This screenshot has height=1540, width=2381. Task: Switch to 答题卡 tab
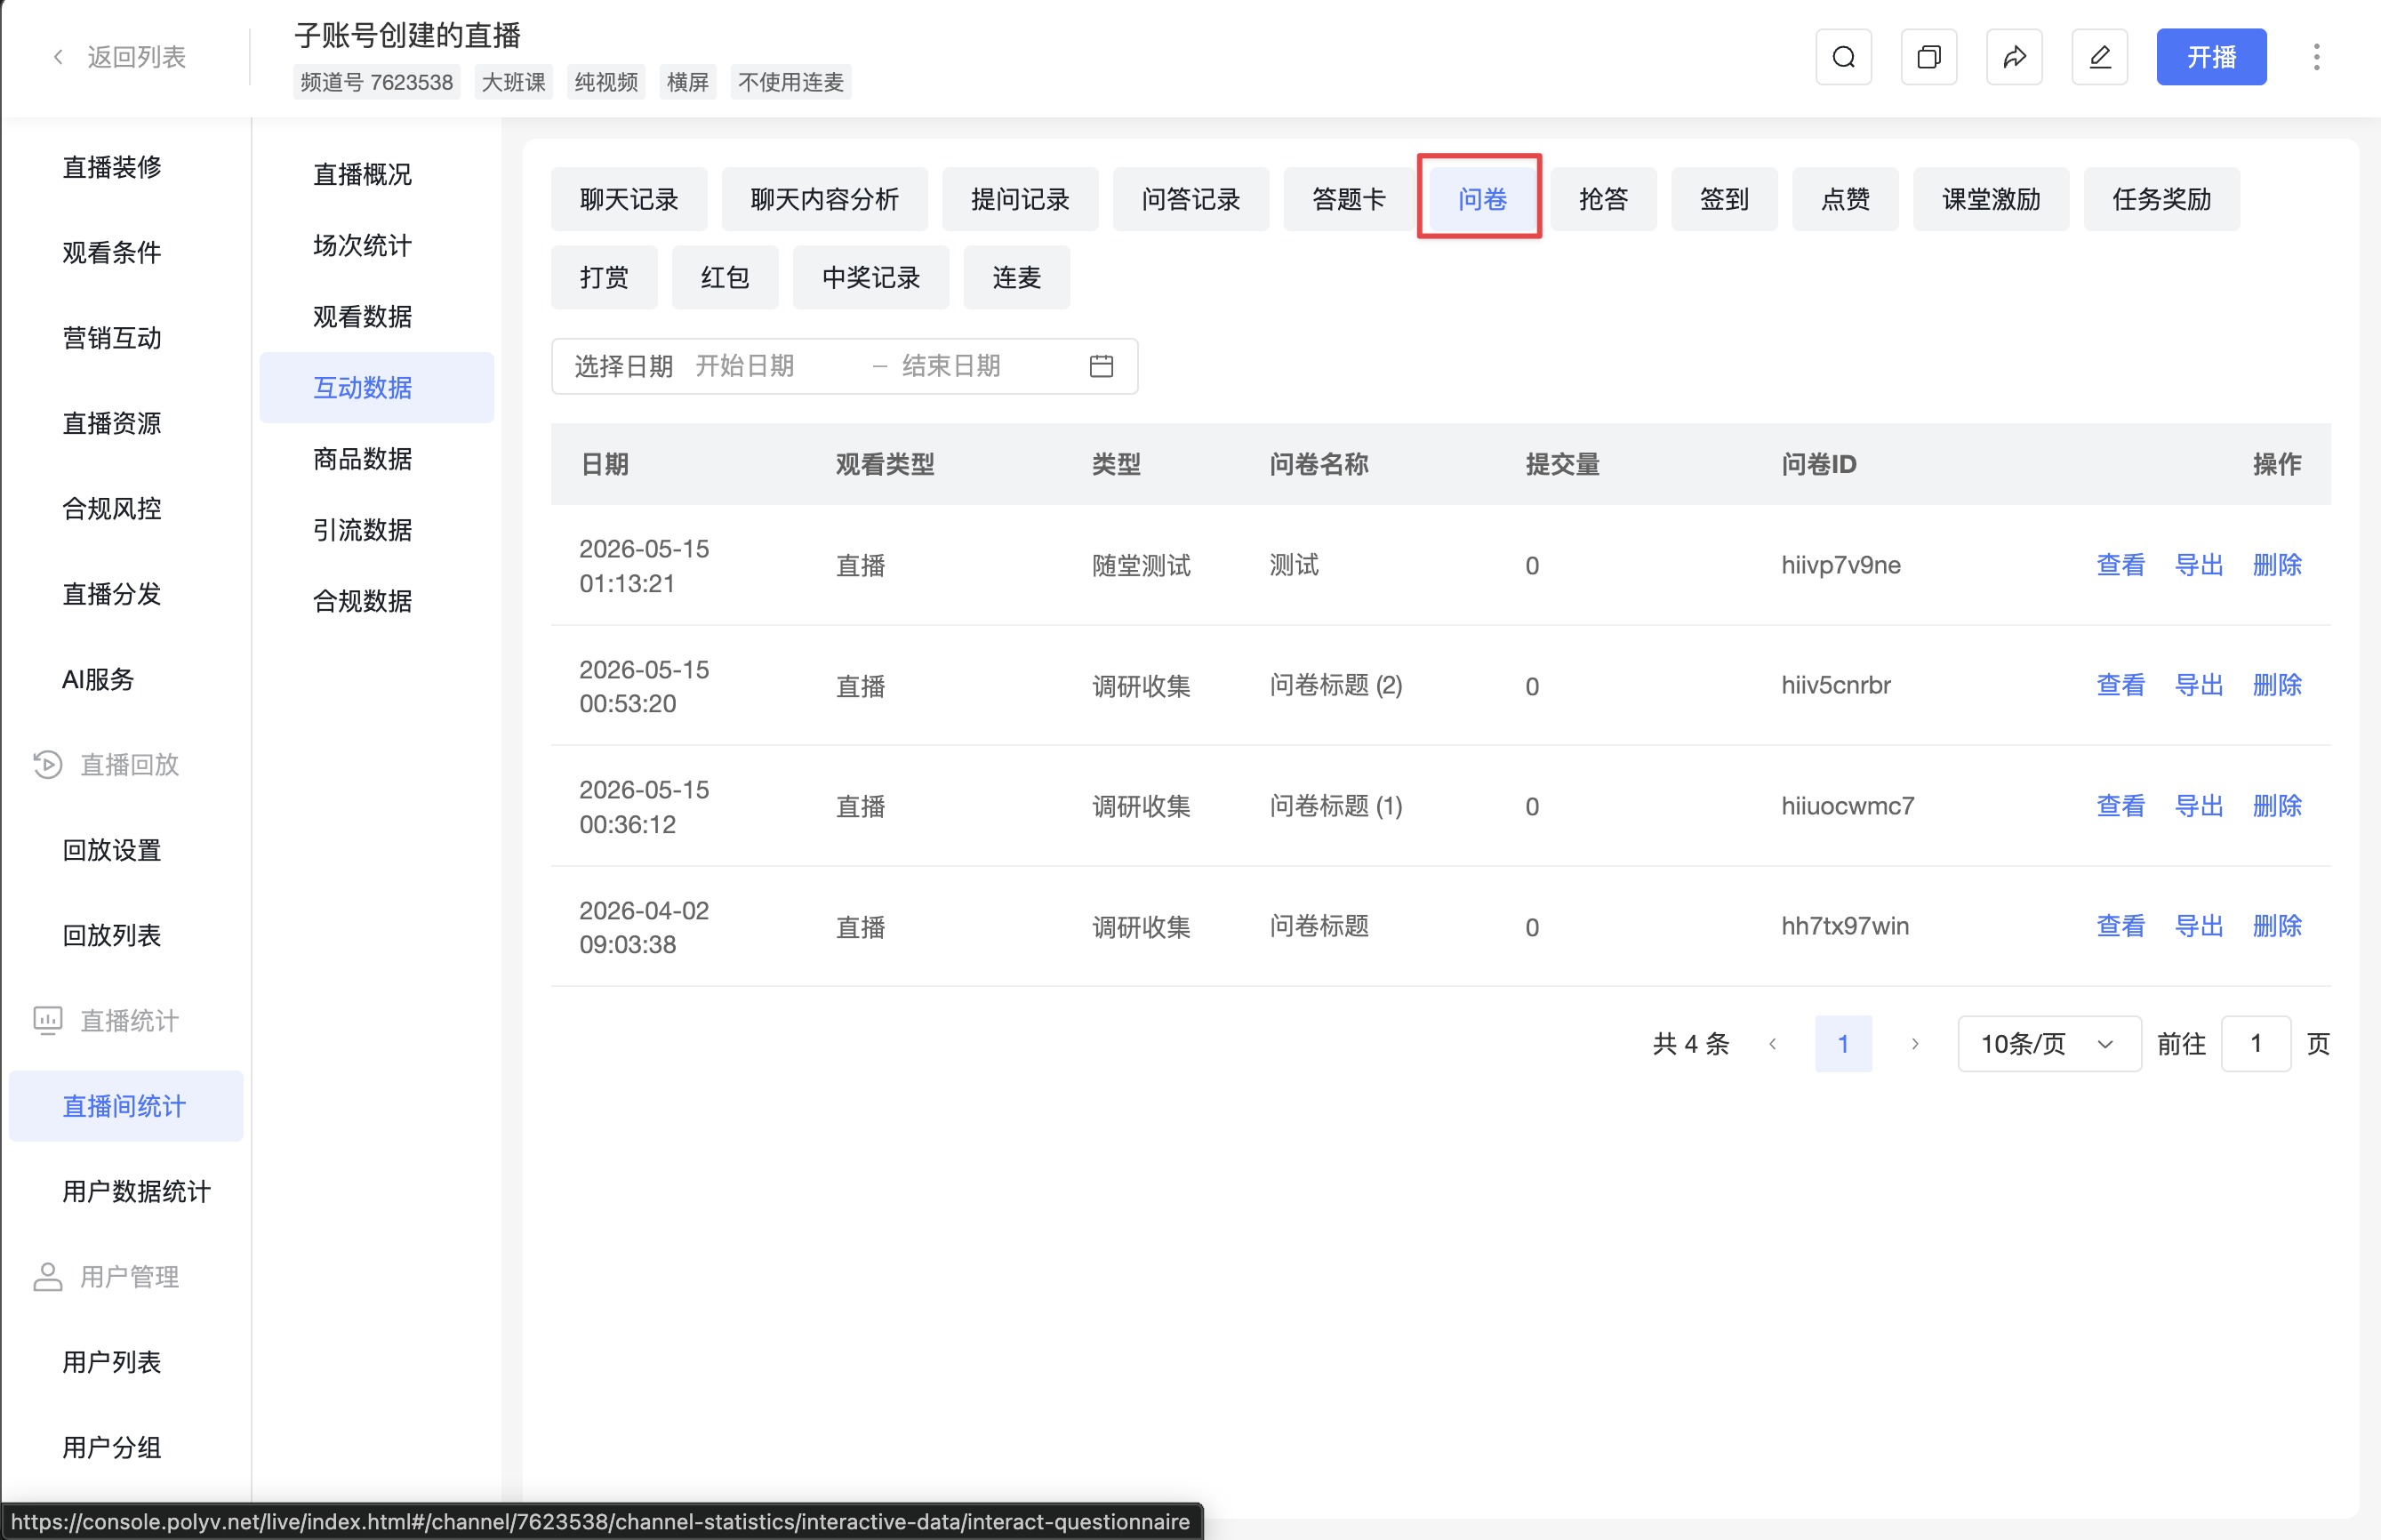point(1349,199)
